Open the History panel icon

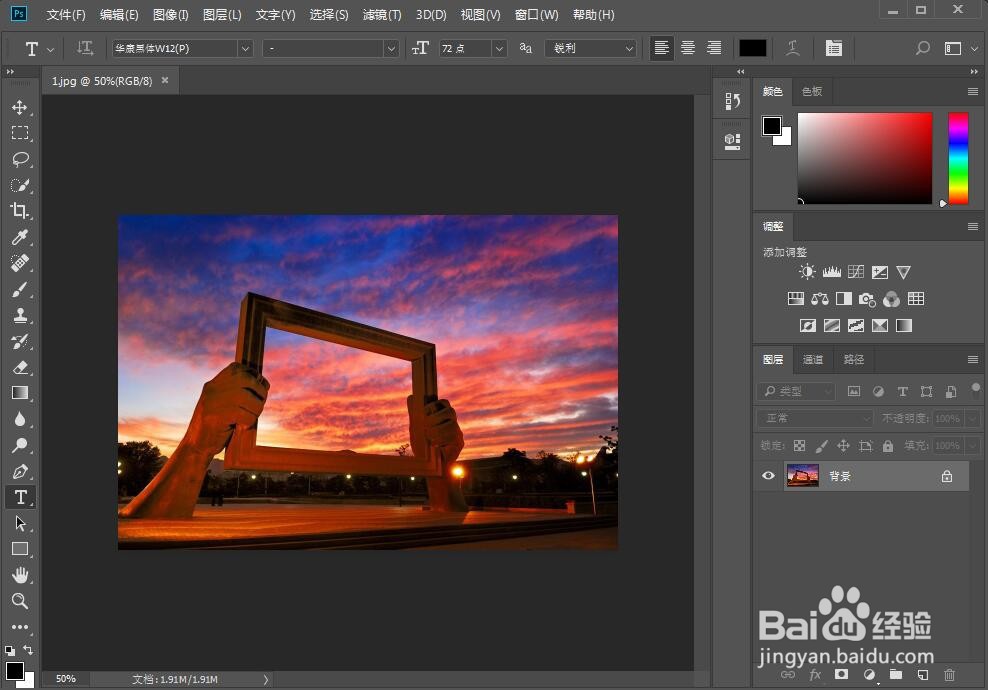[732, 101]
